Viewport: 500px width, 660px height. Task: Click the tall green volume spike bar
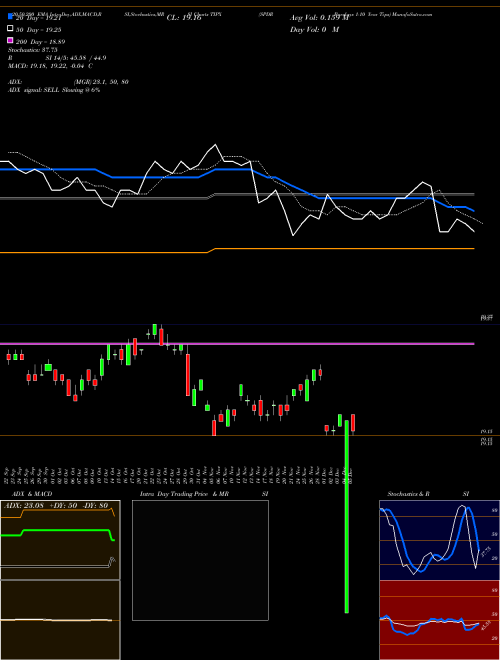click(x=346, y=516)
